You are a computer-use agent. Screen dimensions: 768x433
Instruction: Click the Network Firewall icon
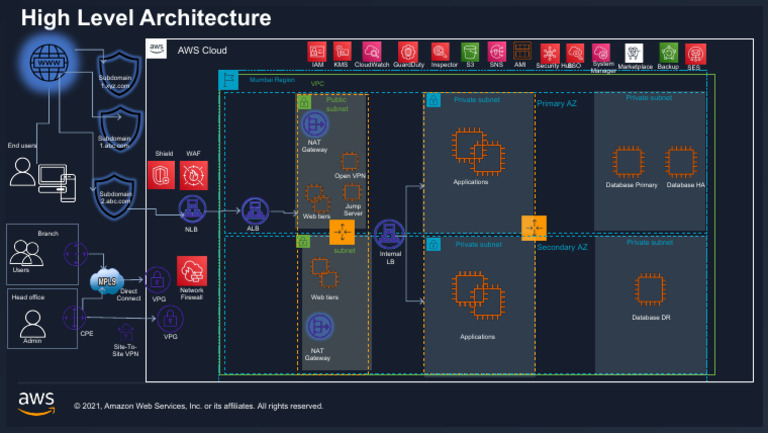[191, 270]
